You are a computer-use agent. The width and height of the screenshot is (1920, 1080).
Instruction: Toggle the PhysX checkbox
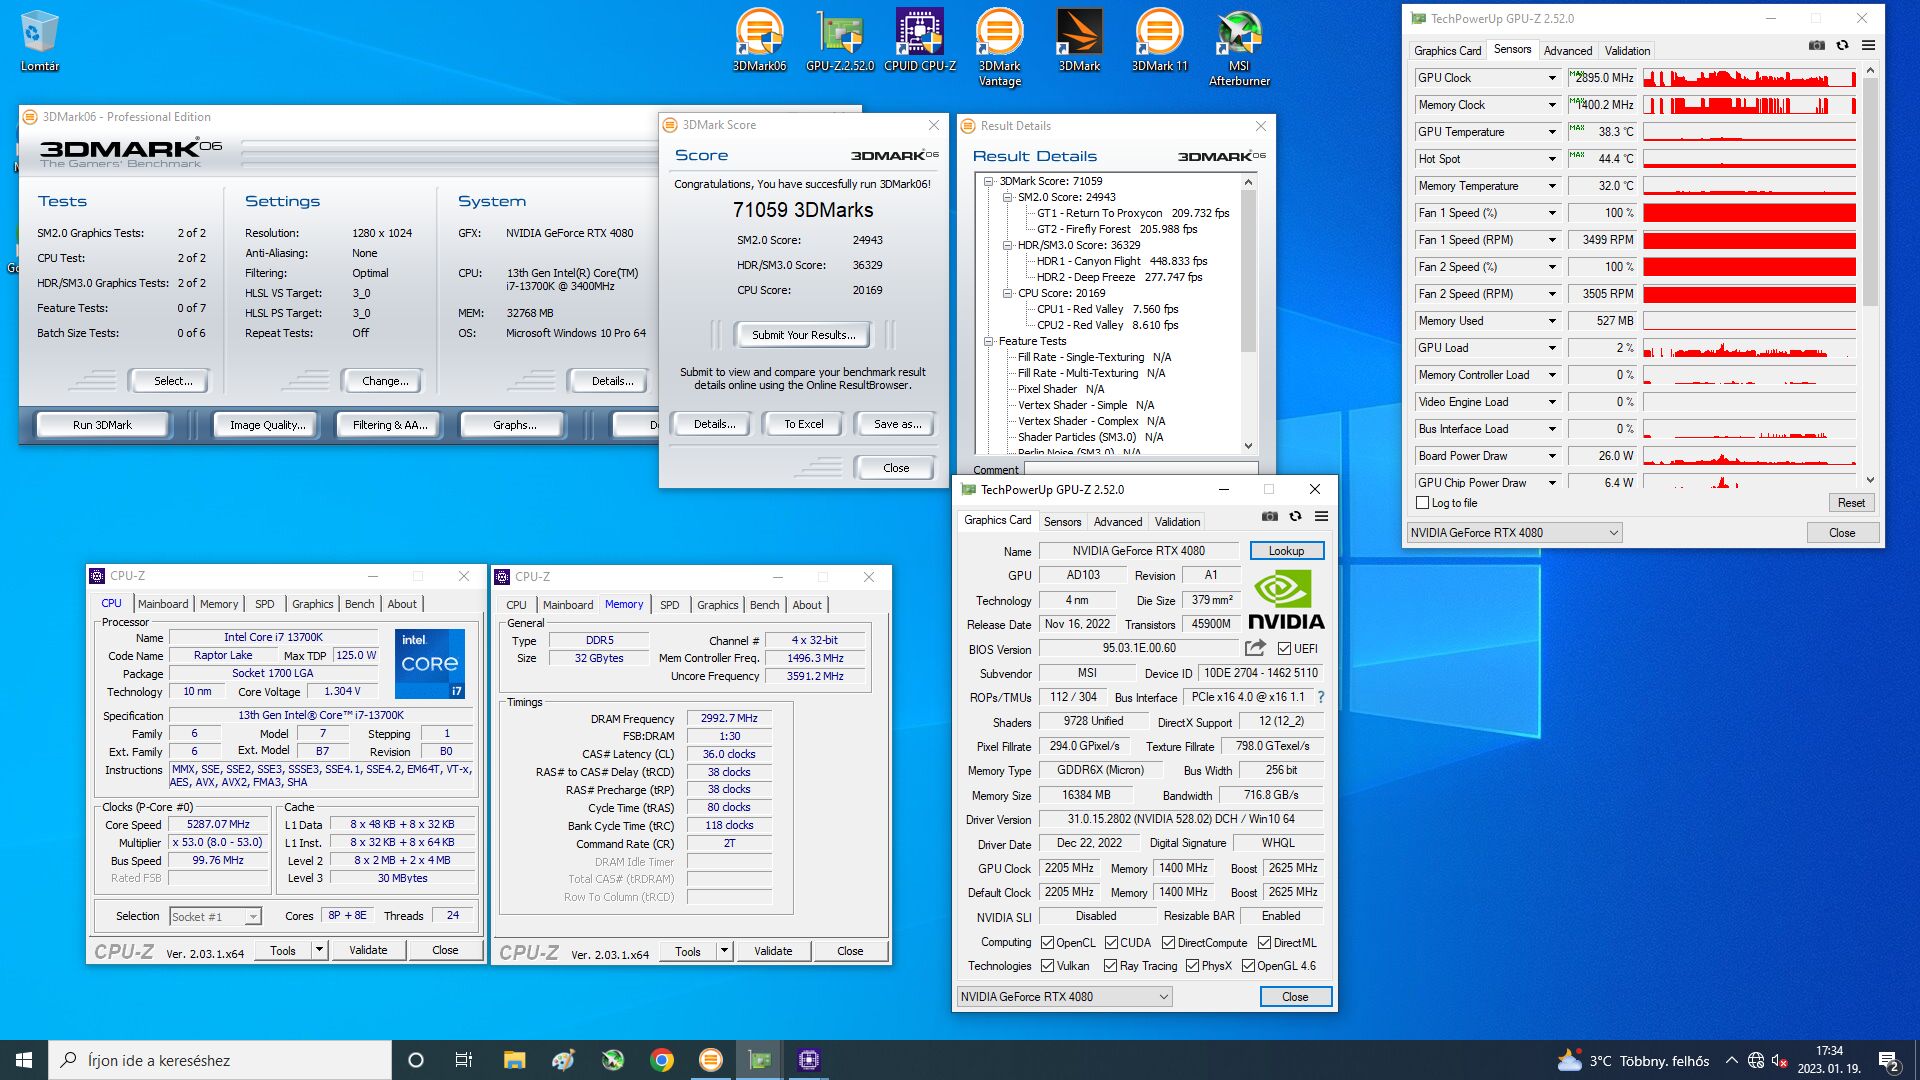click(x=1192, y=966)
